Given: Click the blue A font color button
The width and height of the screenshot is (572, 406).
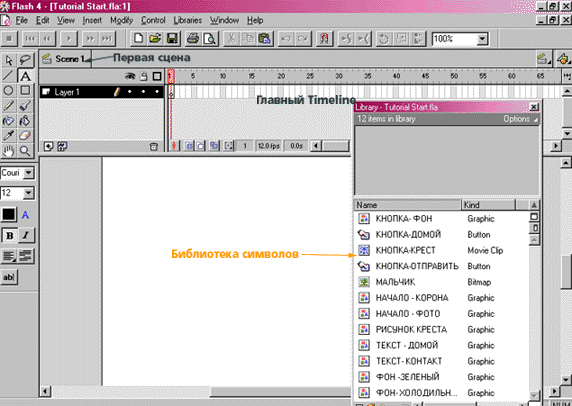Looking at the screenshot, I should [25, 215].
